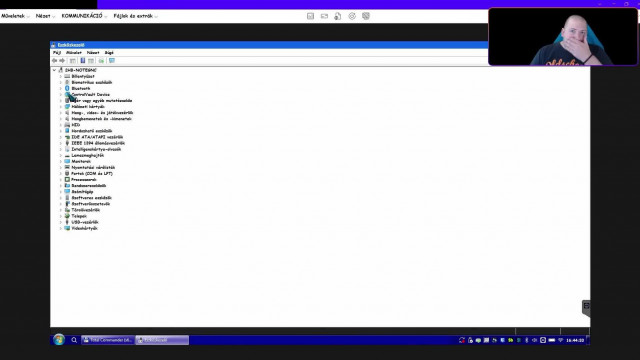The image size is (640, 360).
Task: Expand the Szoftveres eszközök node
Action: [x=61, y=198]
